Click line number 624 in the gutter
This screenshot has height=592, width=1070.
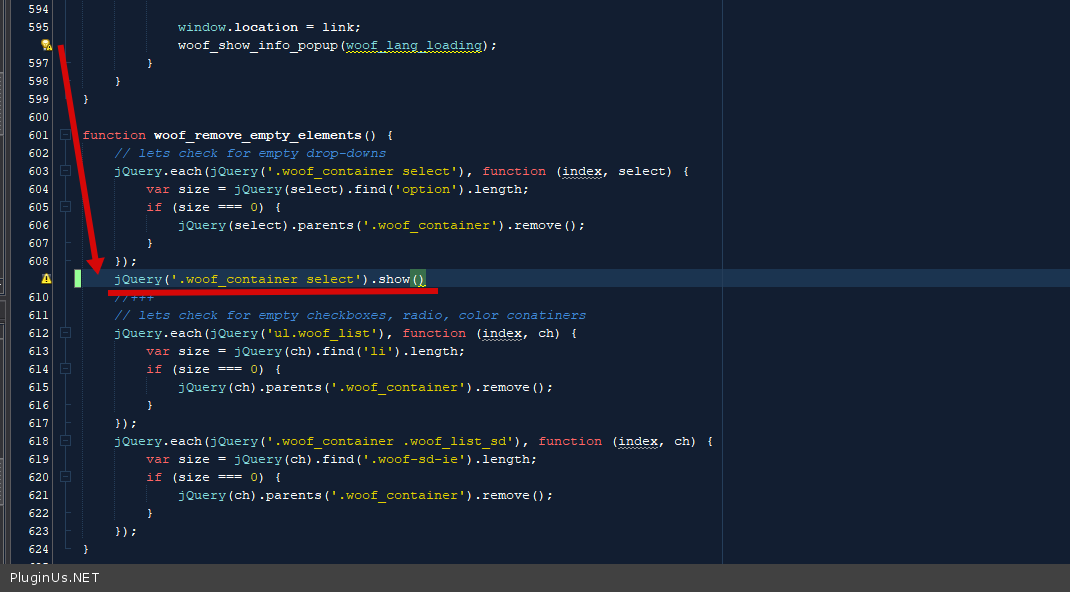pos(38,549)
